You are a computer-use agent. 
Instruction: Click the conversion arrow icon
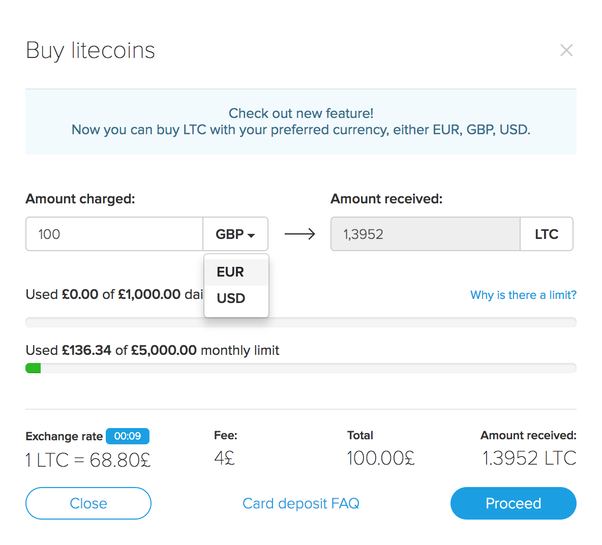click(x=299, y=234)
